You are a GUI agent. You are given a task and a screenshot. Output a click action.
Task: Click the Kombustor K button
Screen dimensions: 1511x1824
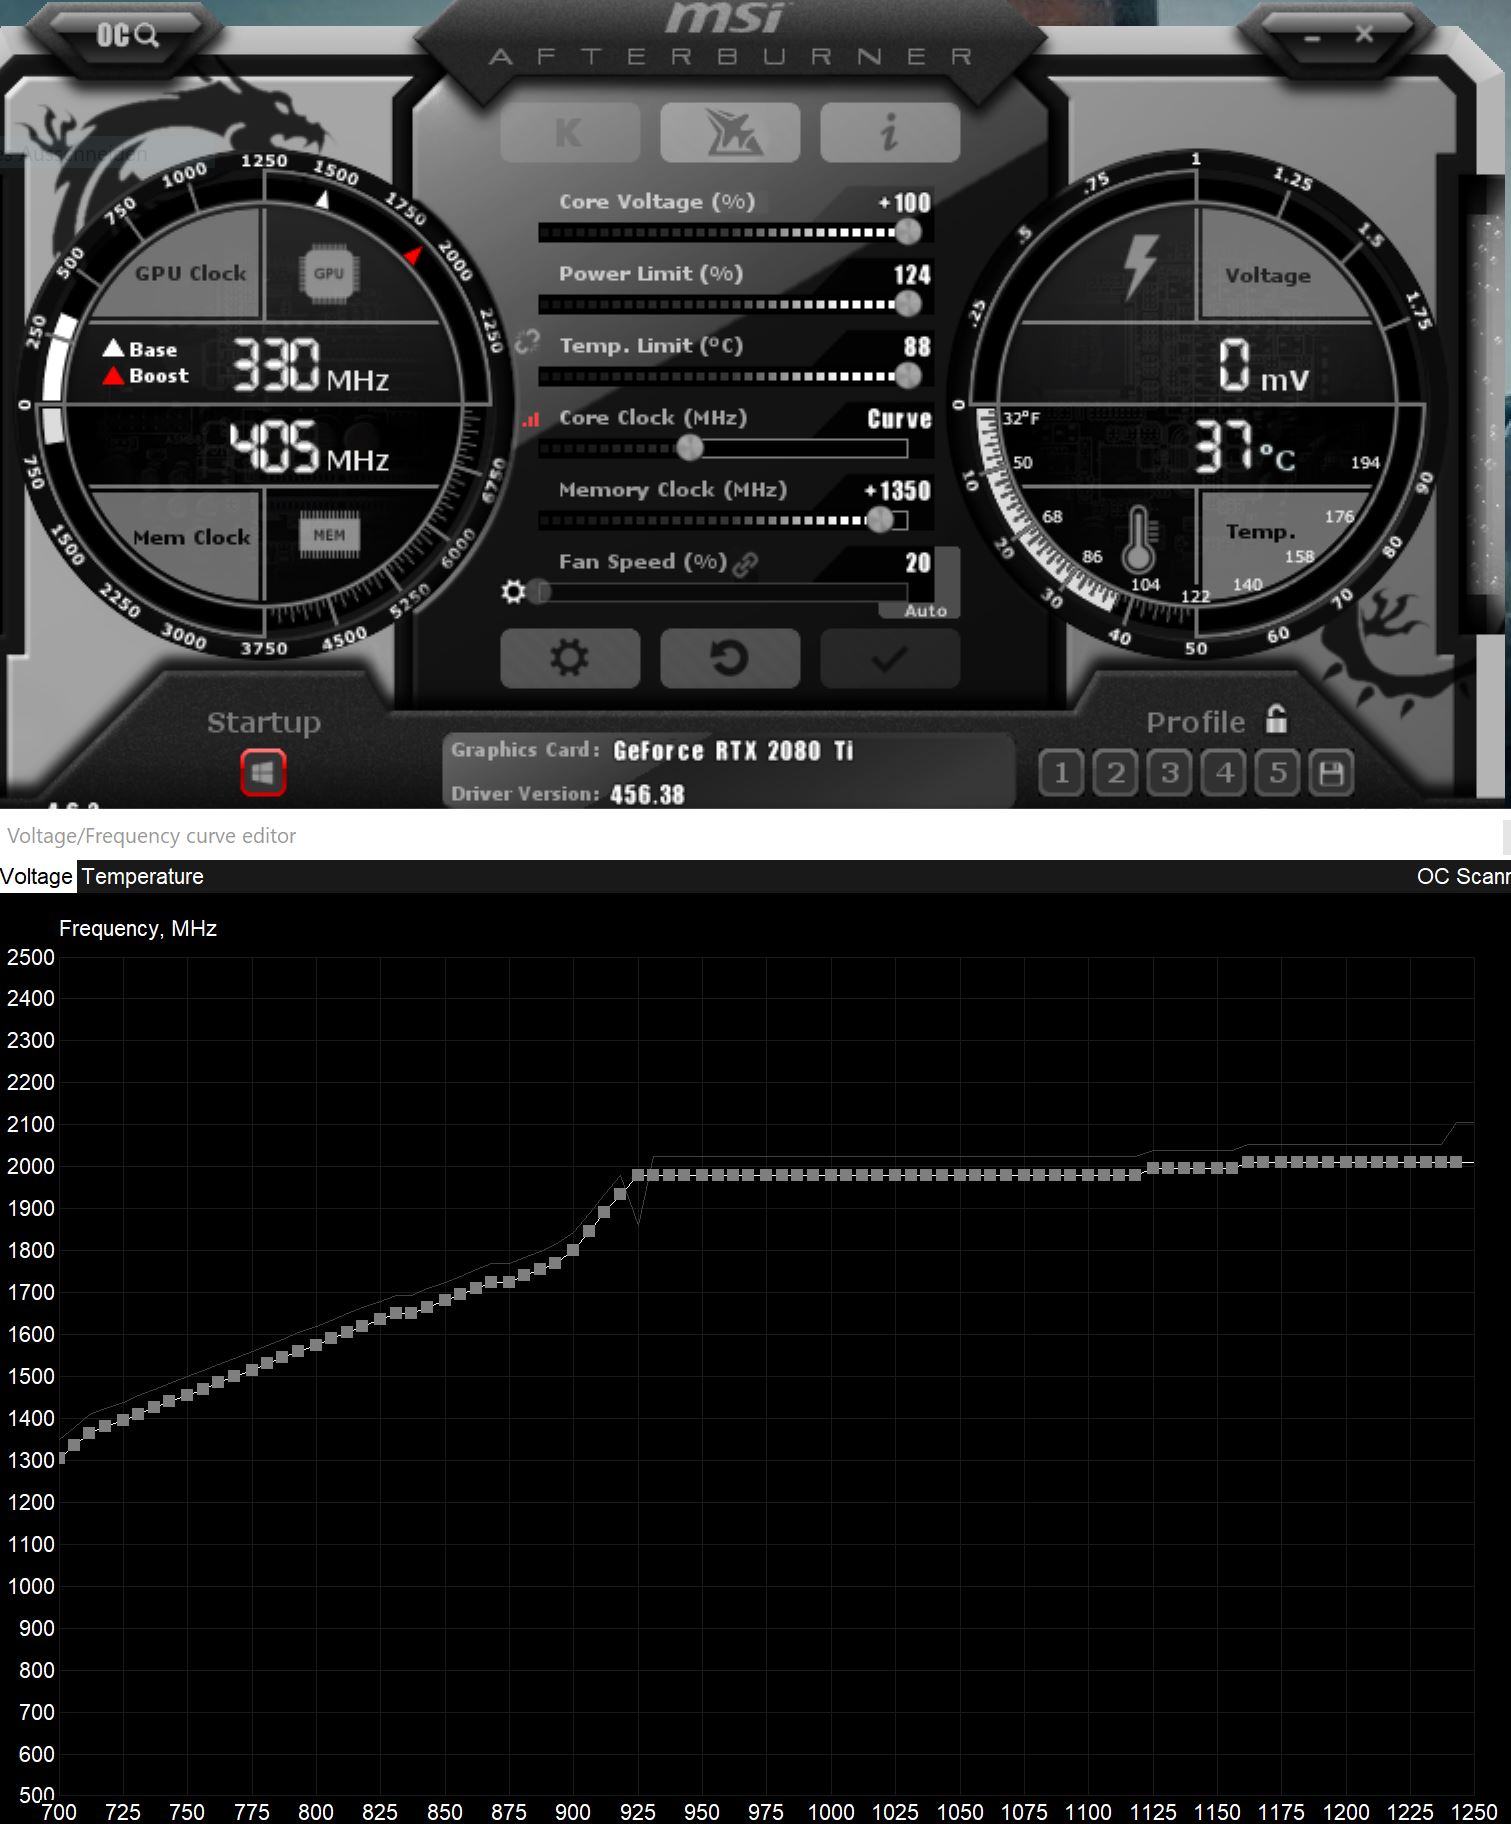570,132
